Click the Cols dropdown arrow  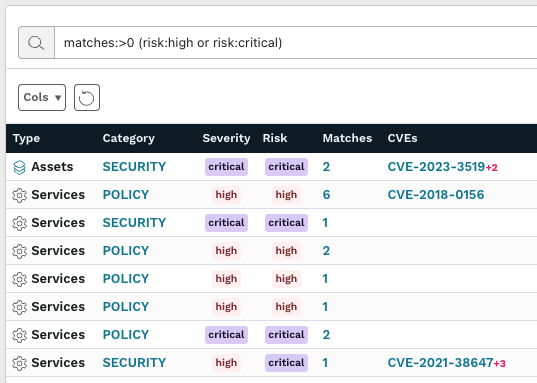click(58, 98)
